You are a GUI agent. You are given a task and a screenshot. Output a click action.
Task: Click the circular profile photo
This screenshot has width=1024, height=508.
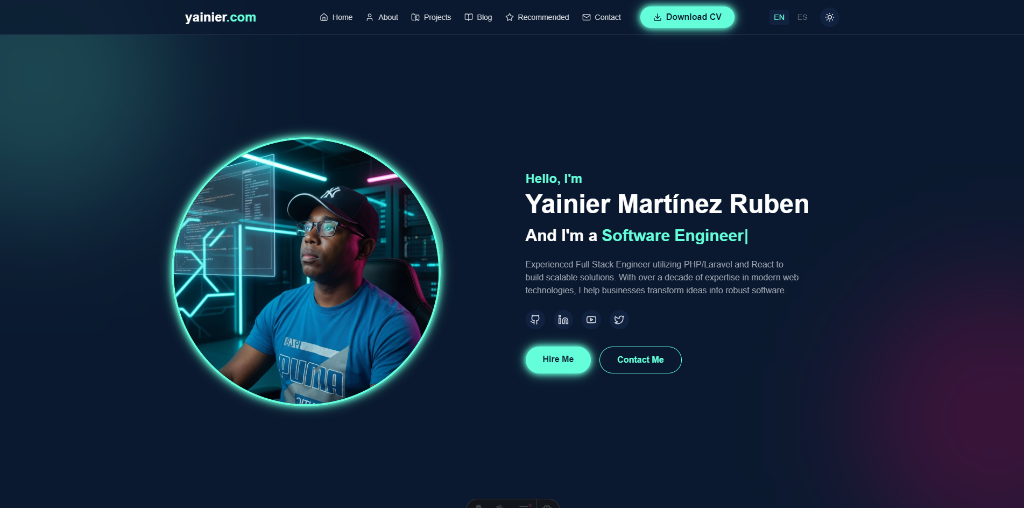pyautogui.click(x=306, y=271)
